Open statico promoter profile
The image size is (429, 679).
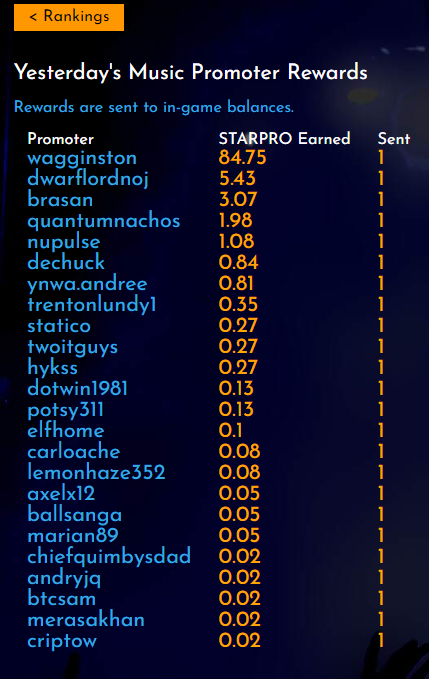[59, 326]
